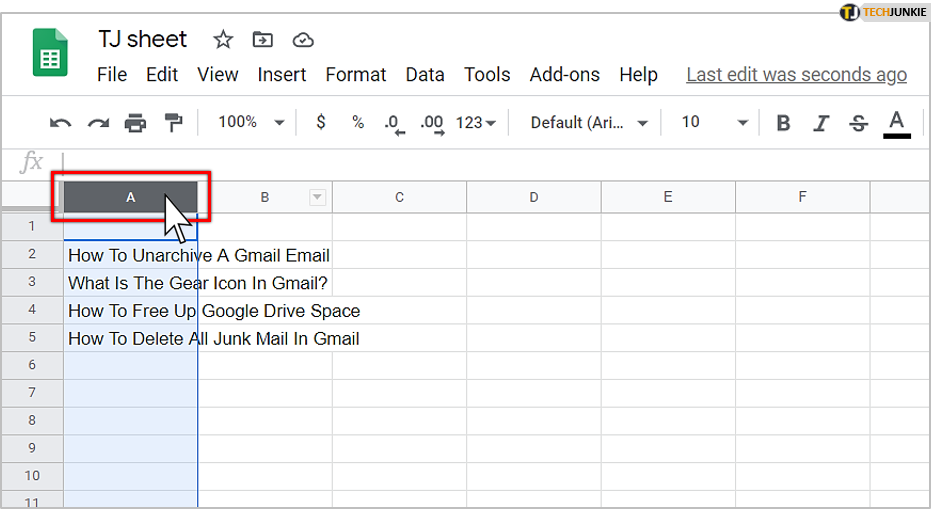Open the text color picker
The width and height of the screenshot is (934, 509).
point(896,124)
